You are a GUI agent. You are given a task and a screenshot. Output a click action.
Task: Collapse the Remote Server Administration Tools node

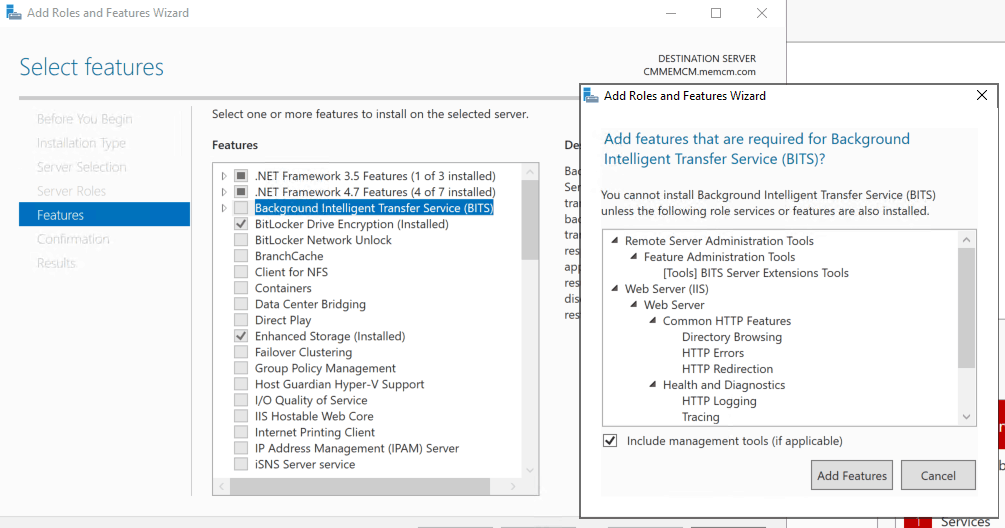tap(615, 240)
